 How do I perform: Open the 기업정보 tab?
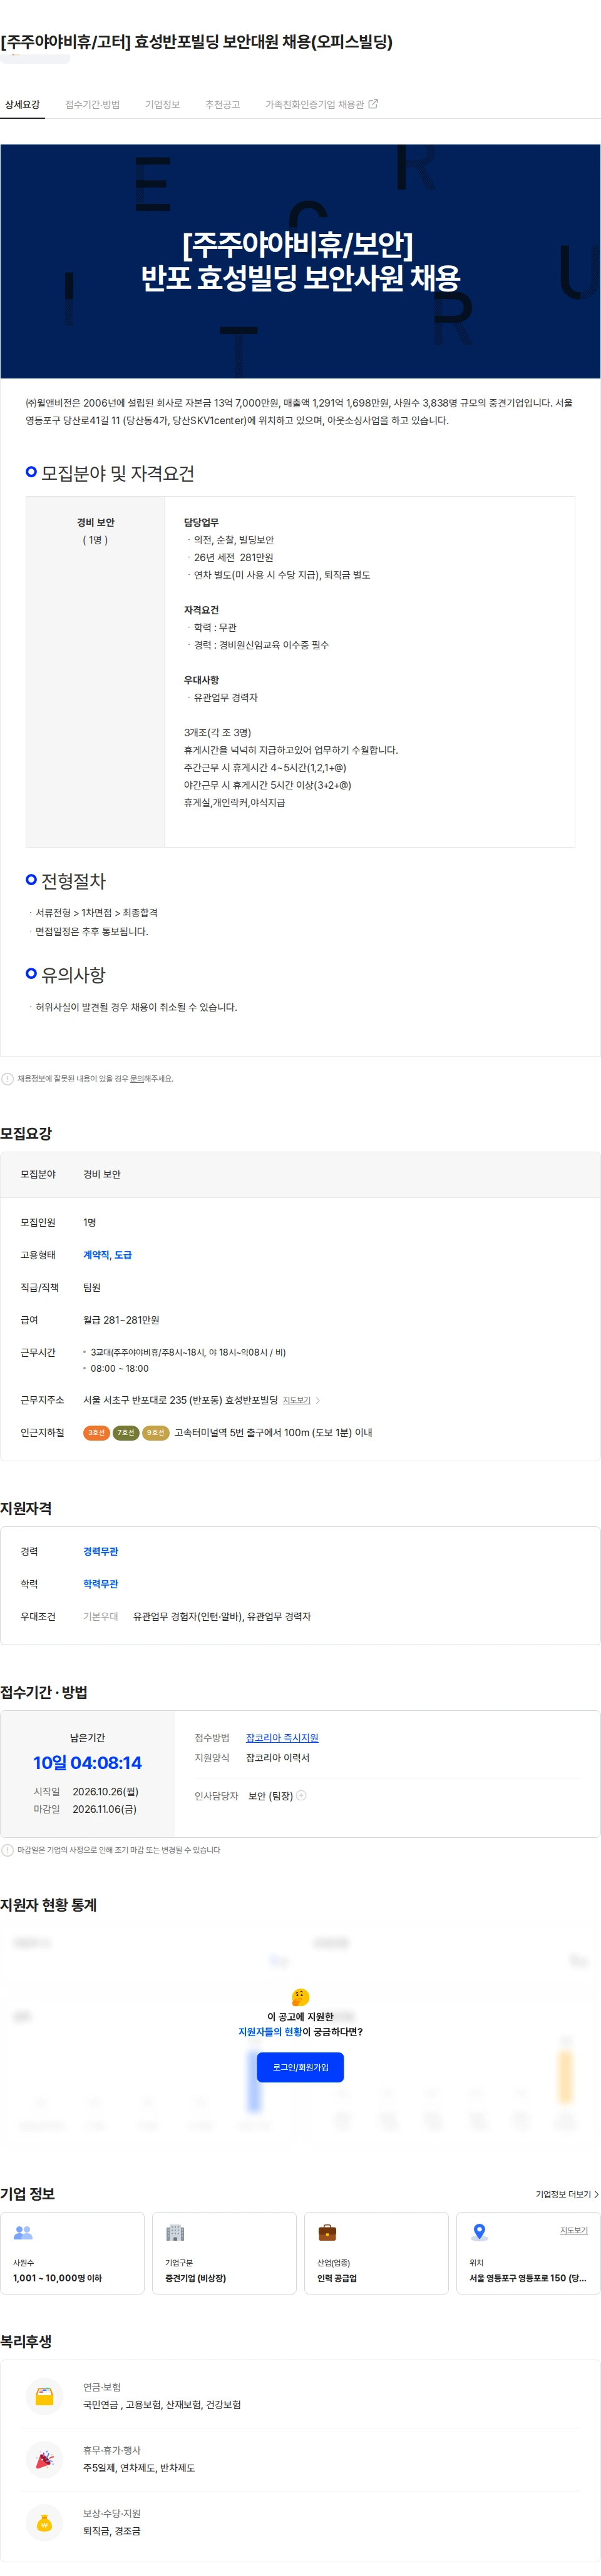[162, 104]
